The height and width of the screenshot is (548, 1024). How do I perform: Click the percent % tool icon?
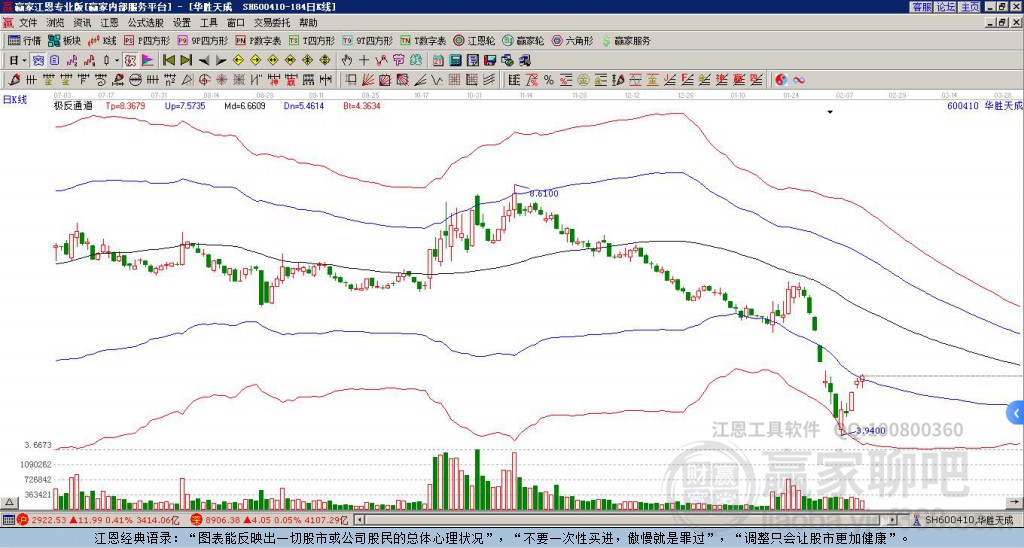[549, 80]
